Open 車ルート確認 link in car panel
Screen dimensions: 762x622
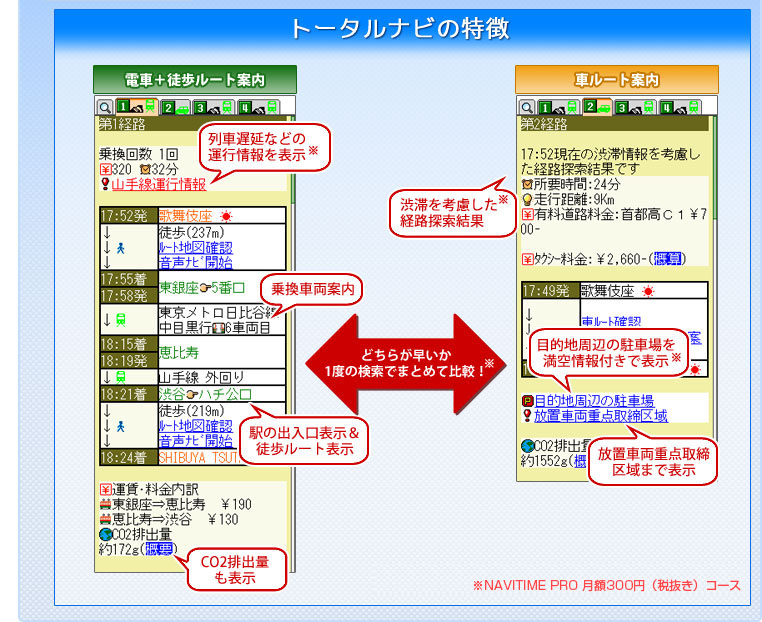coord(611,322)
